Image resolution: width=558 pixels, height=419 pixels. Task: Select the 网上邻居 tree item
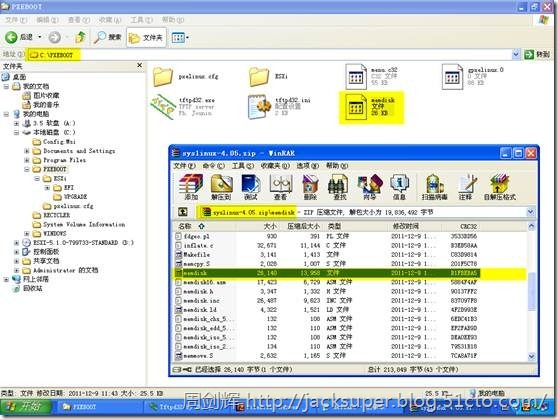pyautogui.click(x=31, y=279)
